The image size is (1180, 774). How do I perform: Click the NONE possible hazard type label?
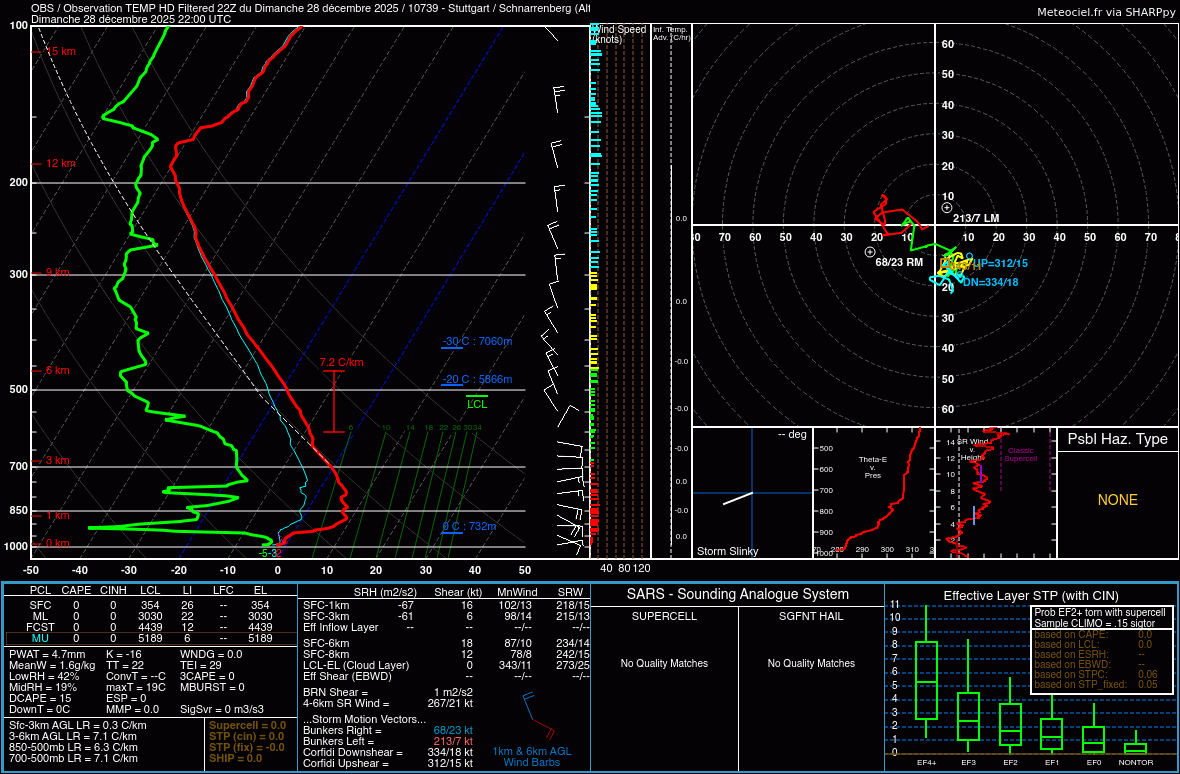click(x=1117, y=500)
